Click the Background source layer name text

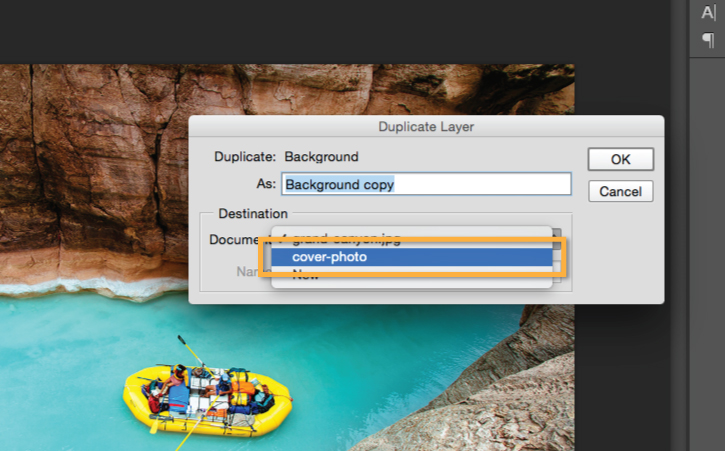pos(321,157)
